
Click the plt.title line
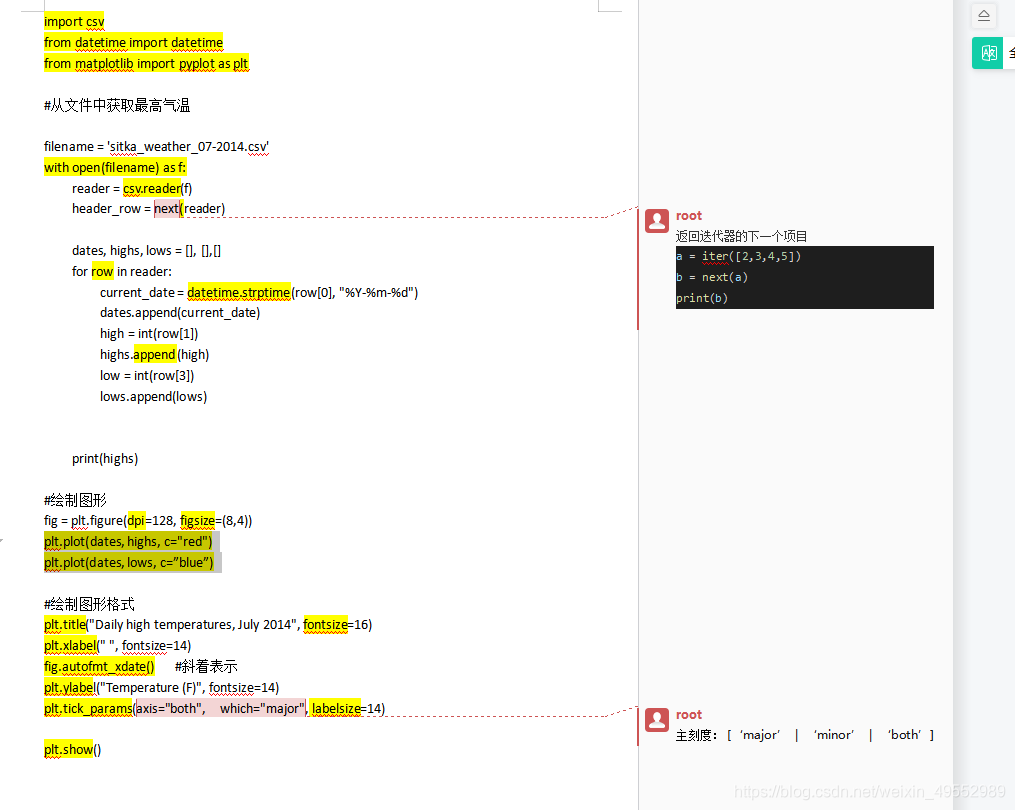(208, 625)
